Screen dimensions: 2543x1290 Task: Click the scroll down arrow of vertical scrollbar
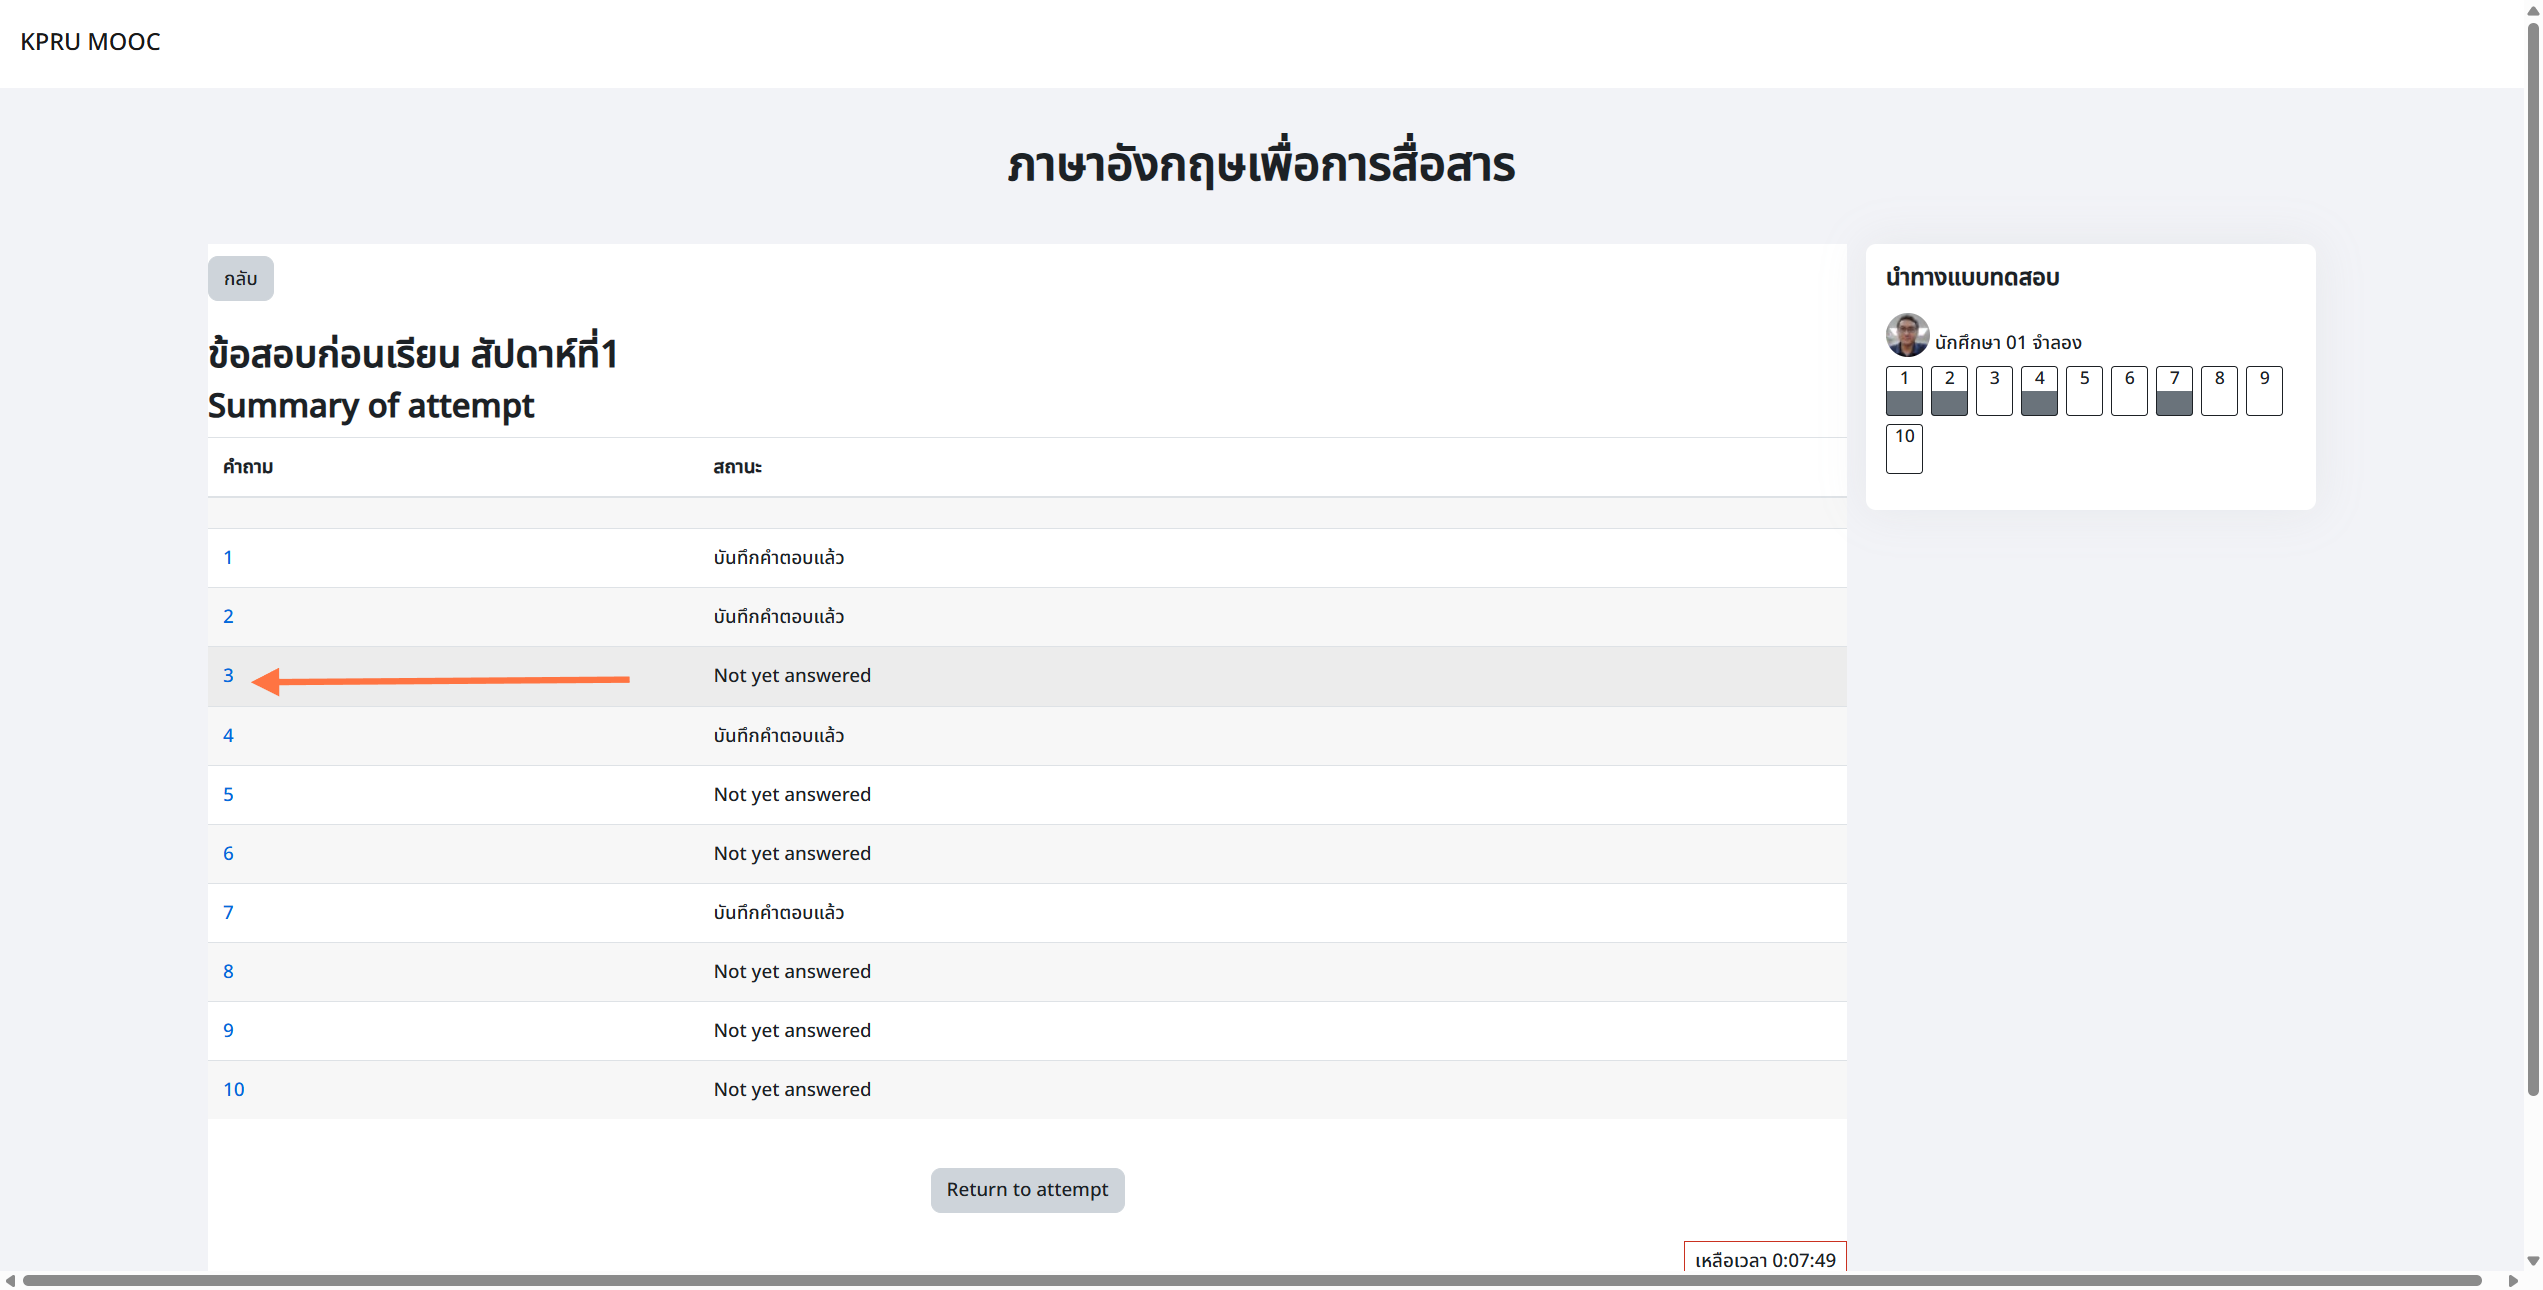pos(2533,1261)
